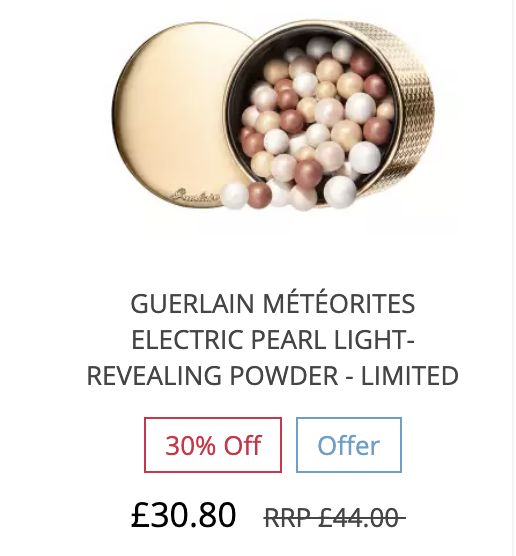Image resolution: width=516 pixels, height=556 pixels.
Task: Click the "REVEALING POWDER - LIMITED" title line
Action: tap(273, 376)
